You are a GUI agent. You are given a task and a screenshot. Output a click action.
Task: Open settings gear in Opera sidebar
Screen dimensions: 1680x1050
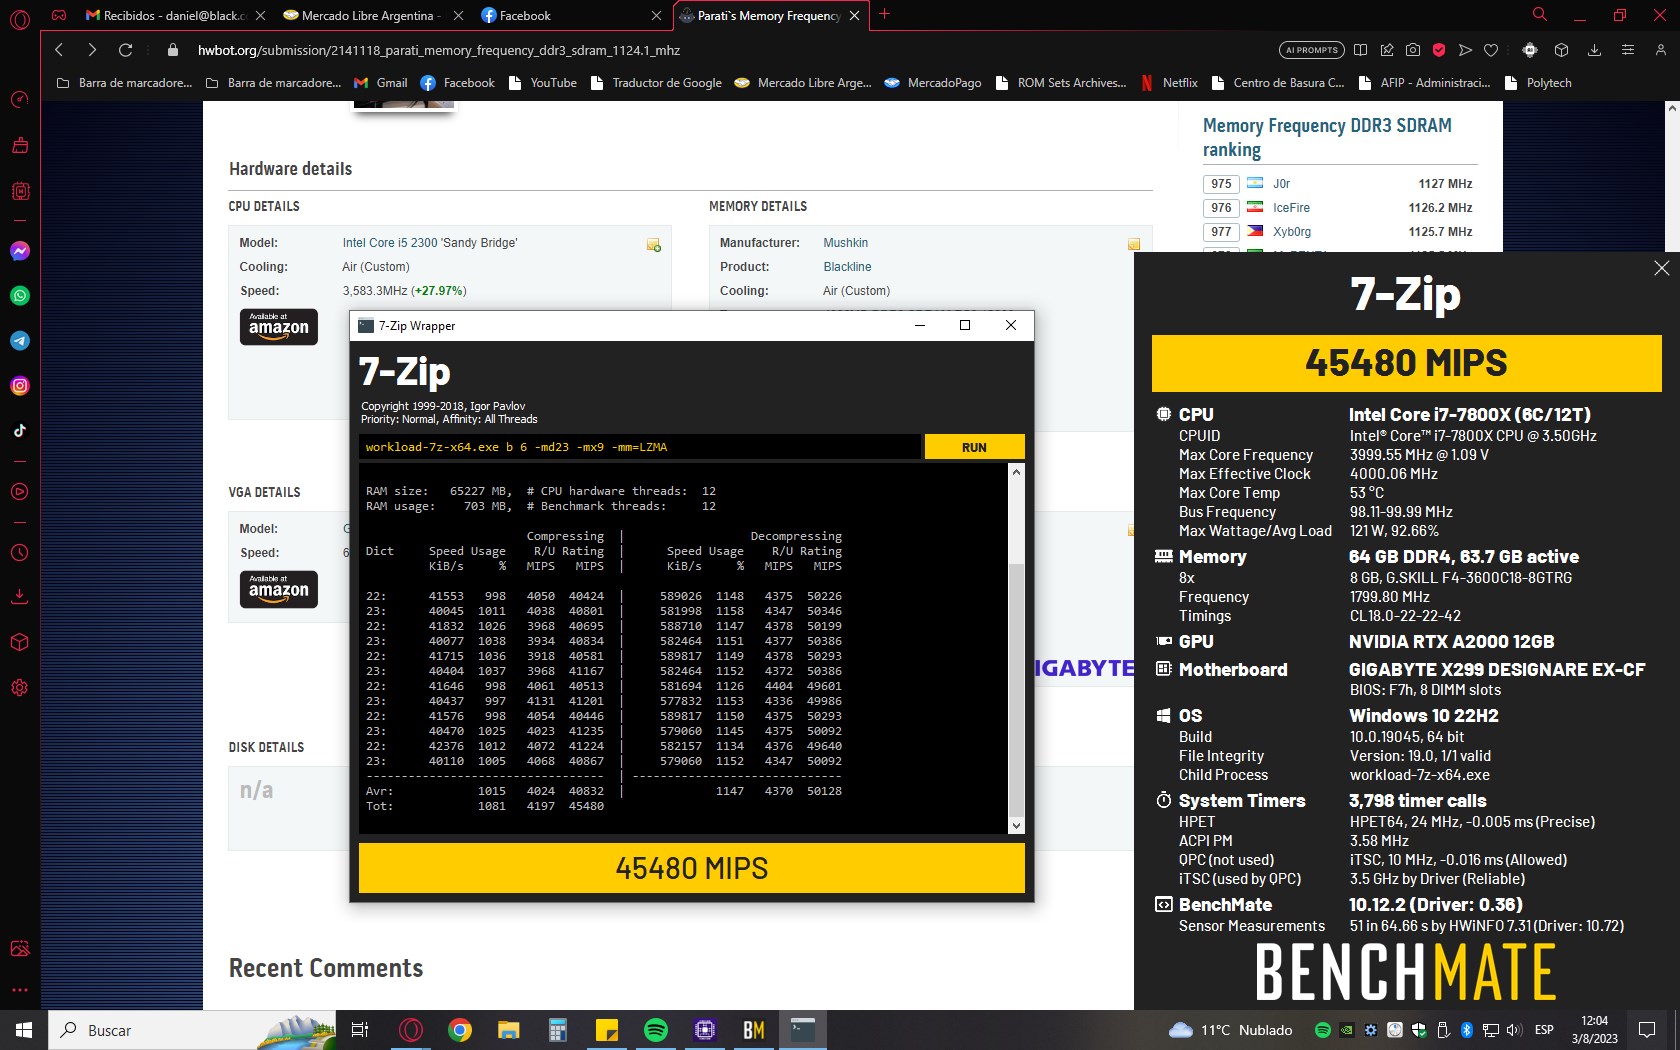20,688
